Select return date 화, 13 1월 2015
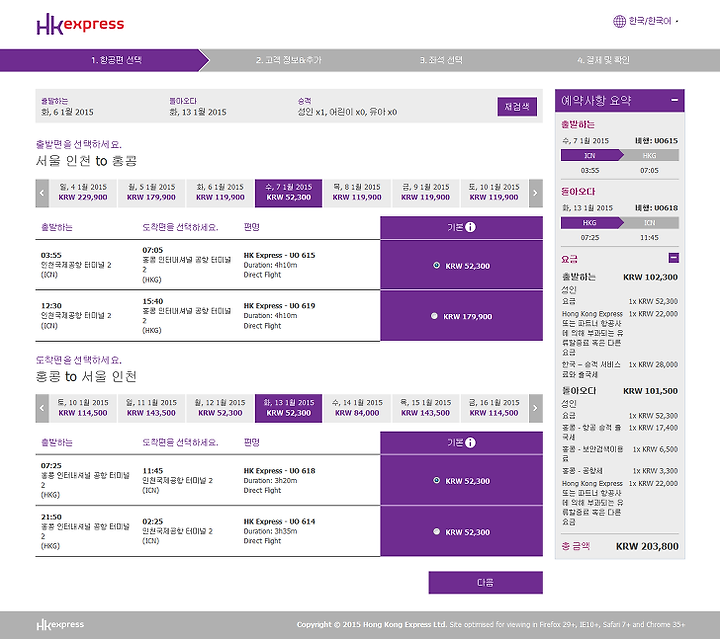The height and width of the screenshot is (639, 720). coord(288,408)
